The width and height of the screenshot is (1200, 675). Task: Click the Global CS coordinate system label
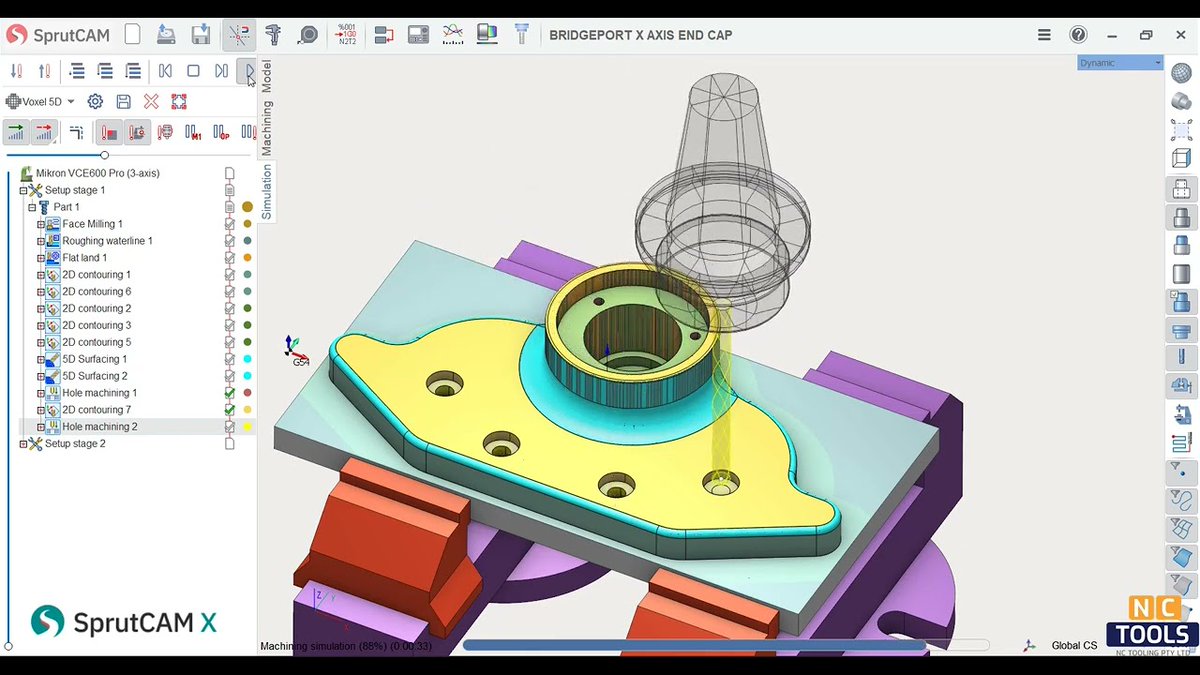pyautogui.click(x=1074, y=646)
